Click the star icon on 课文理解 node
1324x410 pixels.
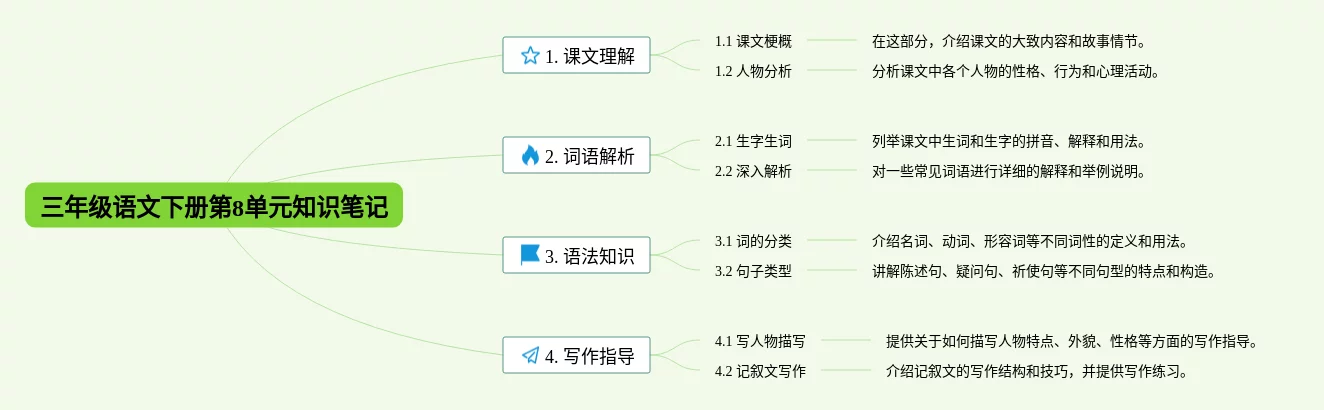(x=530, y=56)
